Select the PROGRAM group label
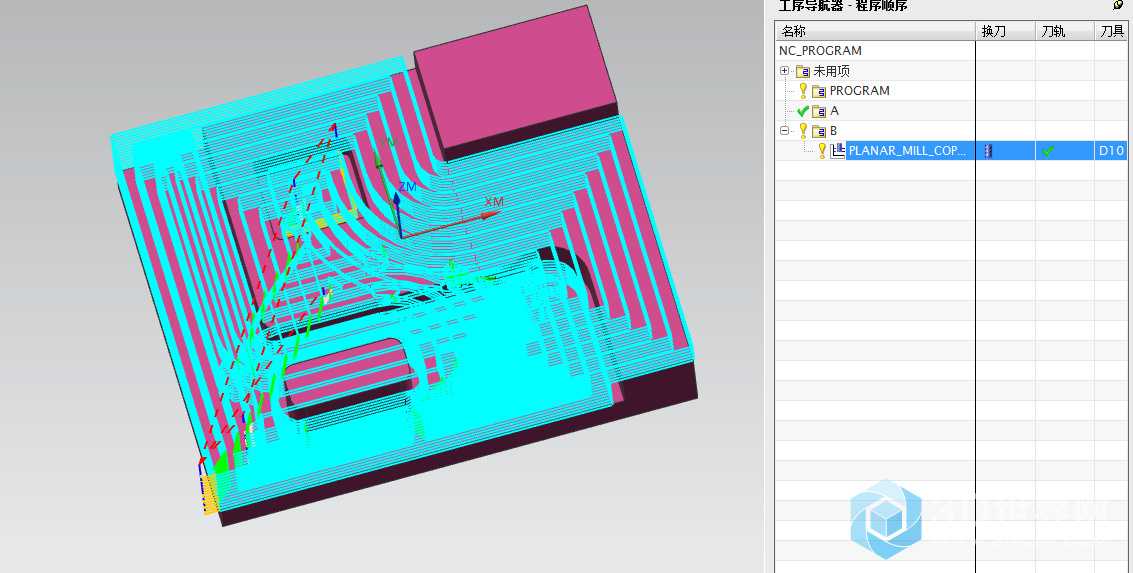1133x573 pixels. (859, 91)
